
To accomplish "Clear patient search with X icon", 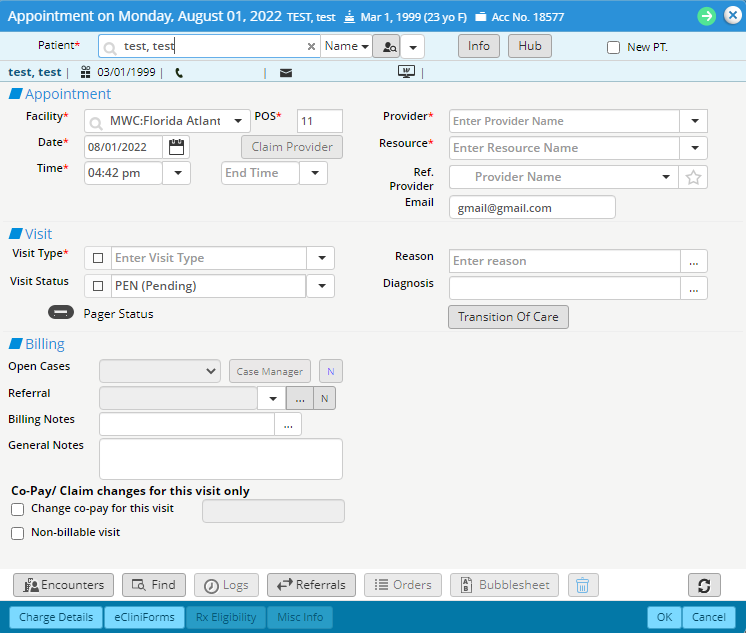I will 311,47.
